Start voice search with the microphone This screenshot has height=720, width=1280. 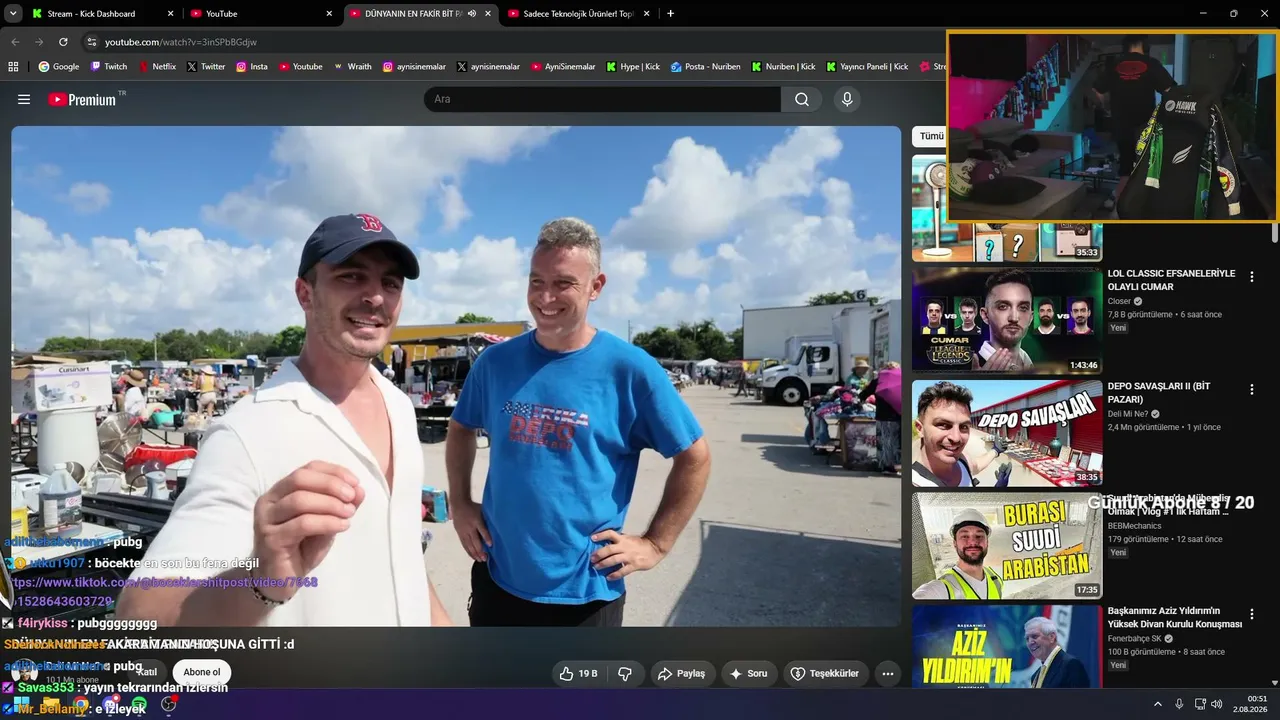[x=847, y=99]
